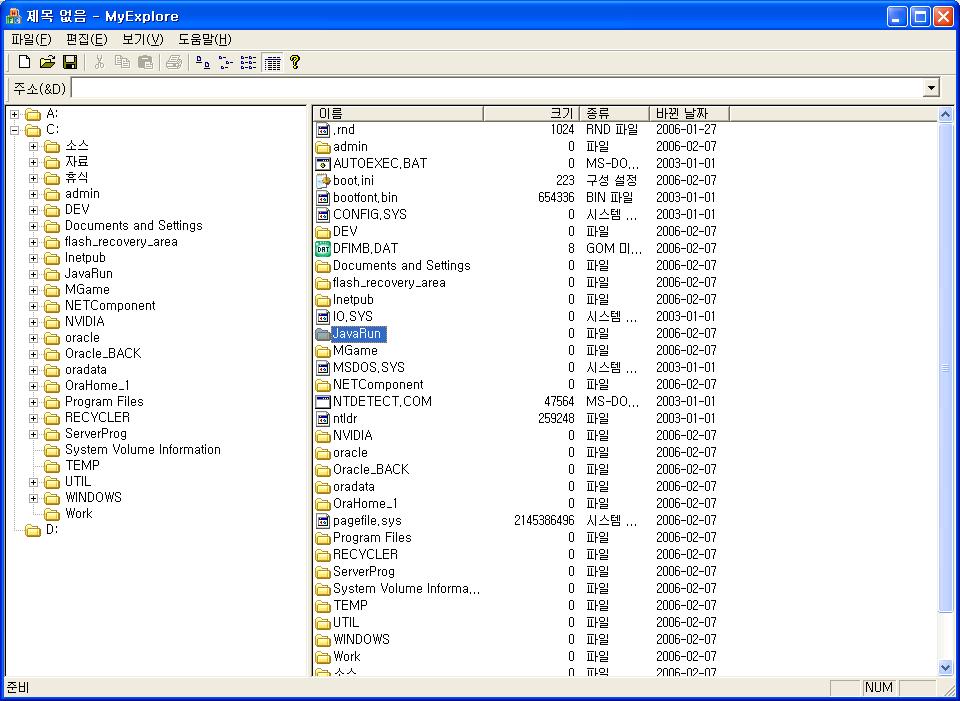960x701 pixels.
Task: Create a new document
Action: pyautogui.click(x=24, y=62)
